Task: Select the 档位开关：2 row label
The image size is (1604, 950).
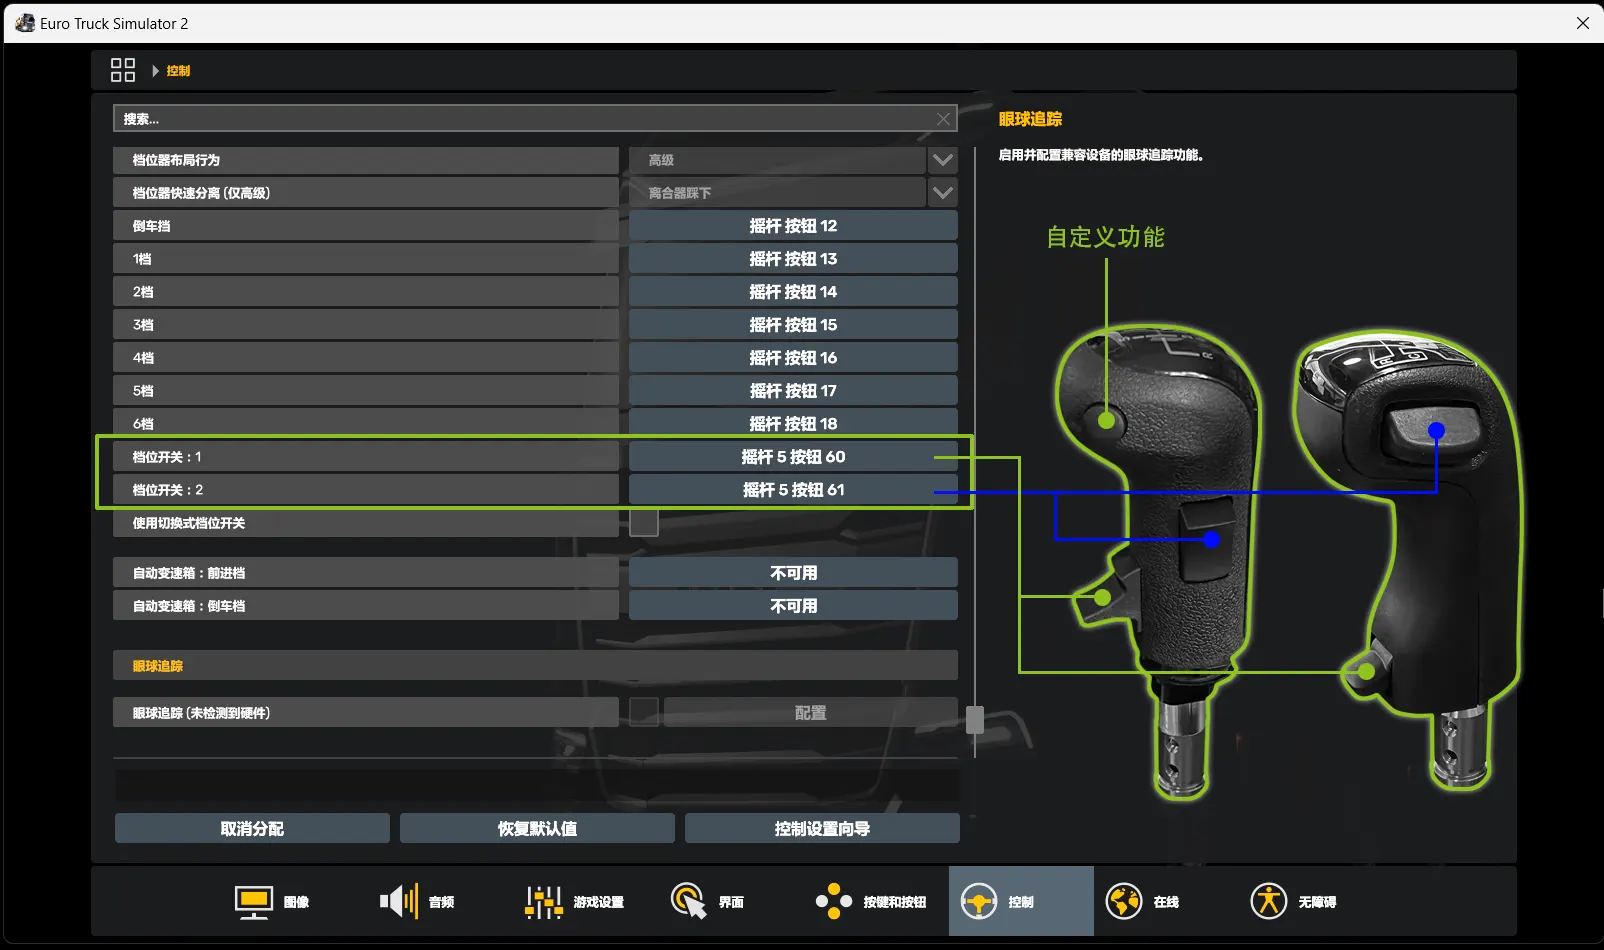Action: tap(366, 490)
